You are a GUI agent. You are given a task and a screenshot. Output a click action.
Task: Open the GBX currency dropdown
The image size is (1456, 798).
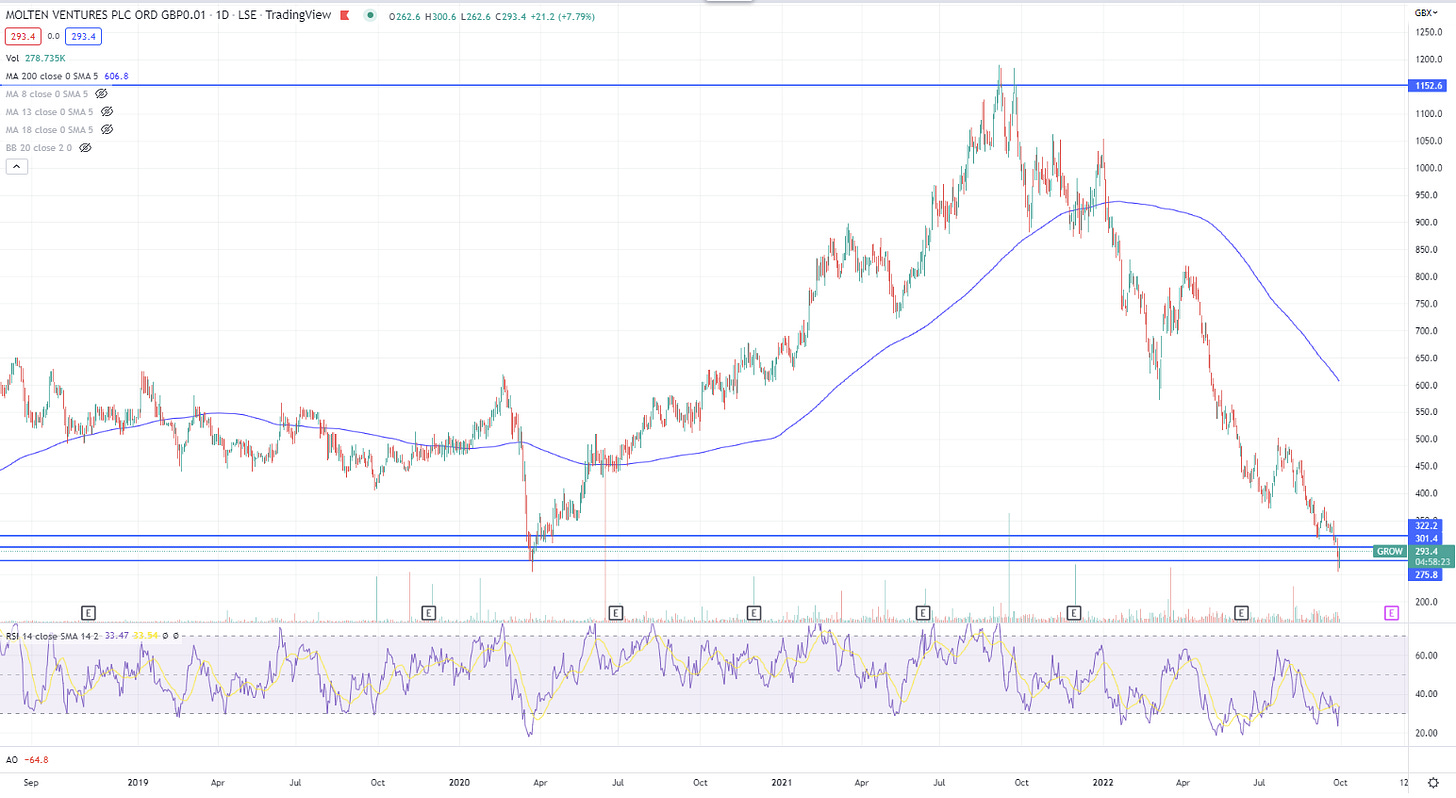tap(1425, 13)
